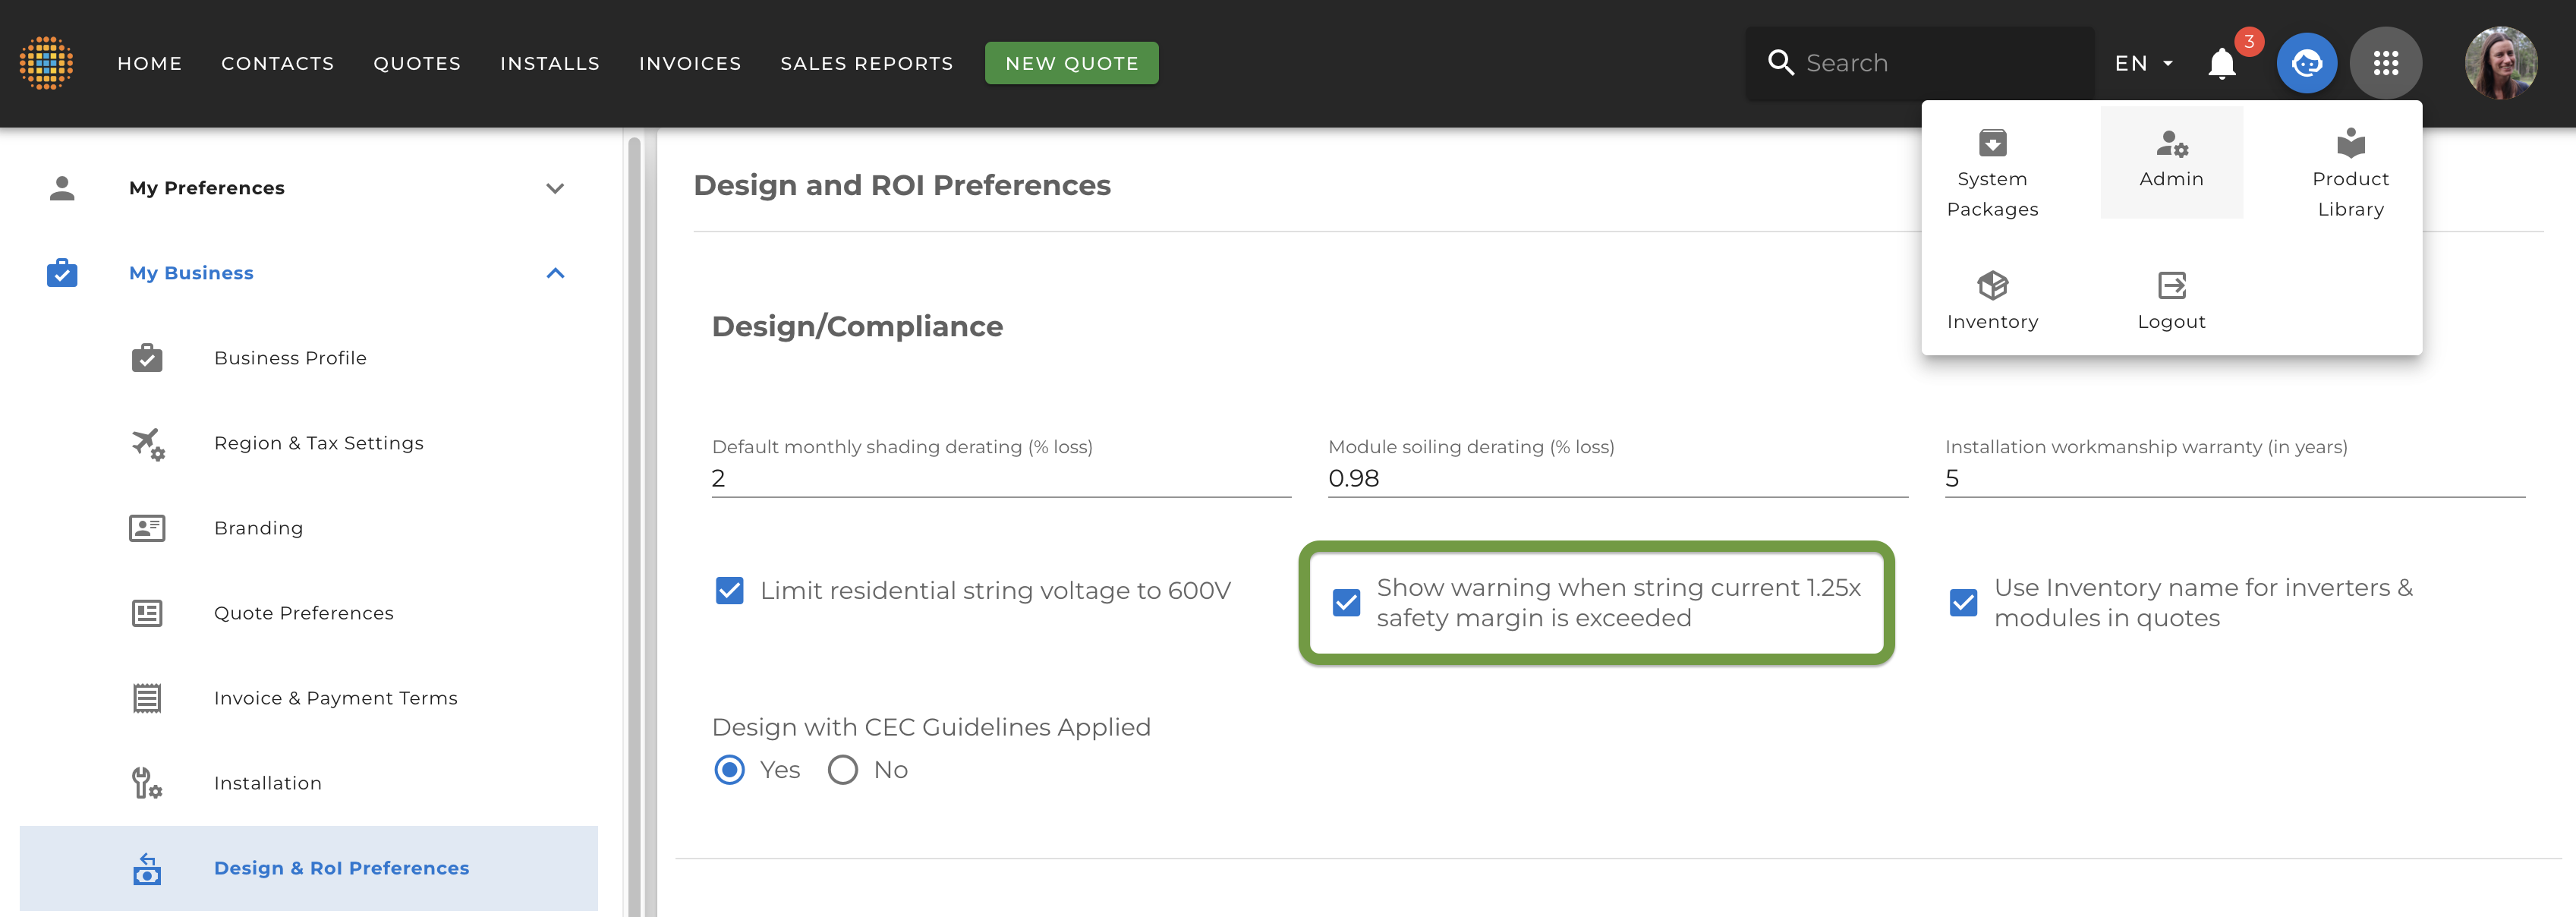Click Design & RoI Preferences money icon
Viewport: 2576px width, 917px height.
(x=147, y=868)
